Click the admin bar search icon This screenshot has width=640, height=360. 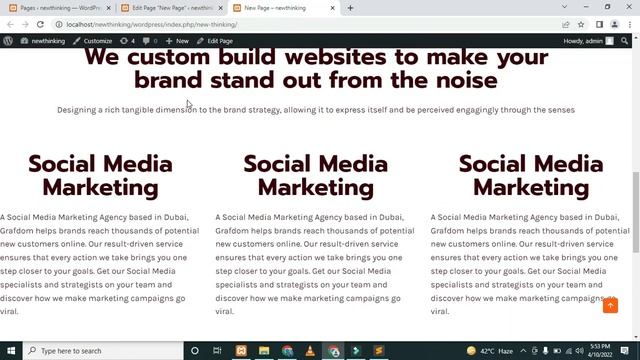point(624,41)
